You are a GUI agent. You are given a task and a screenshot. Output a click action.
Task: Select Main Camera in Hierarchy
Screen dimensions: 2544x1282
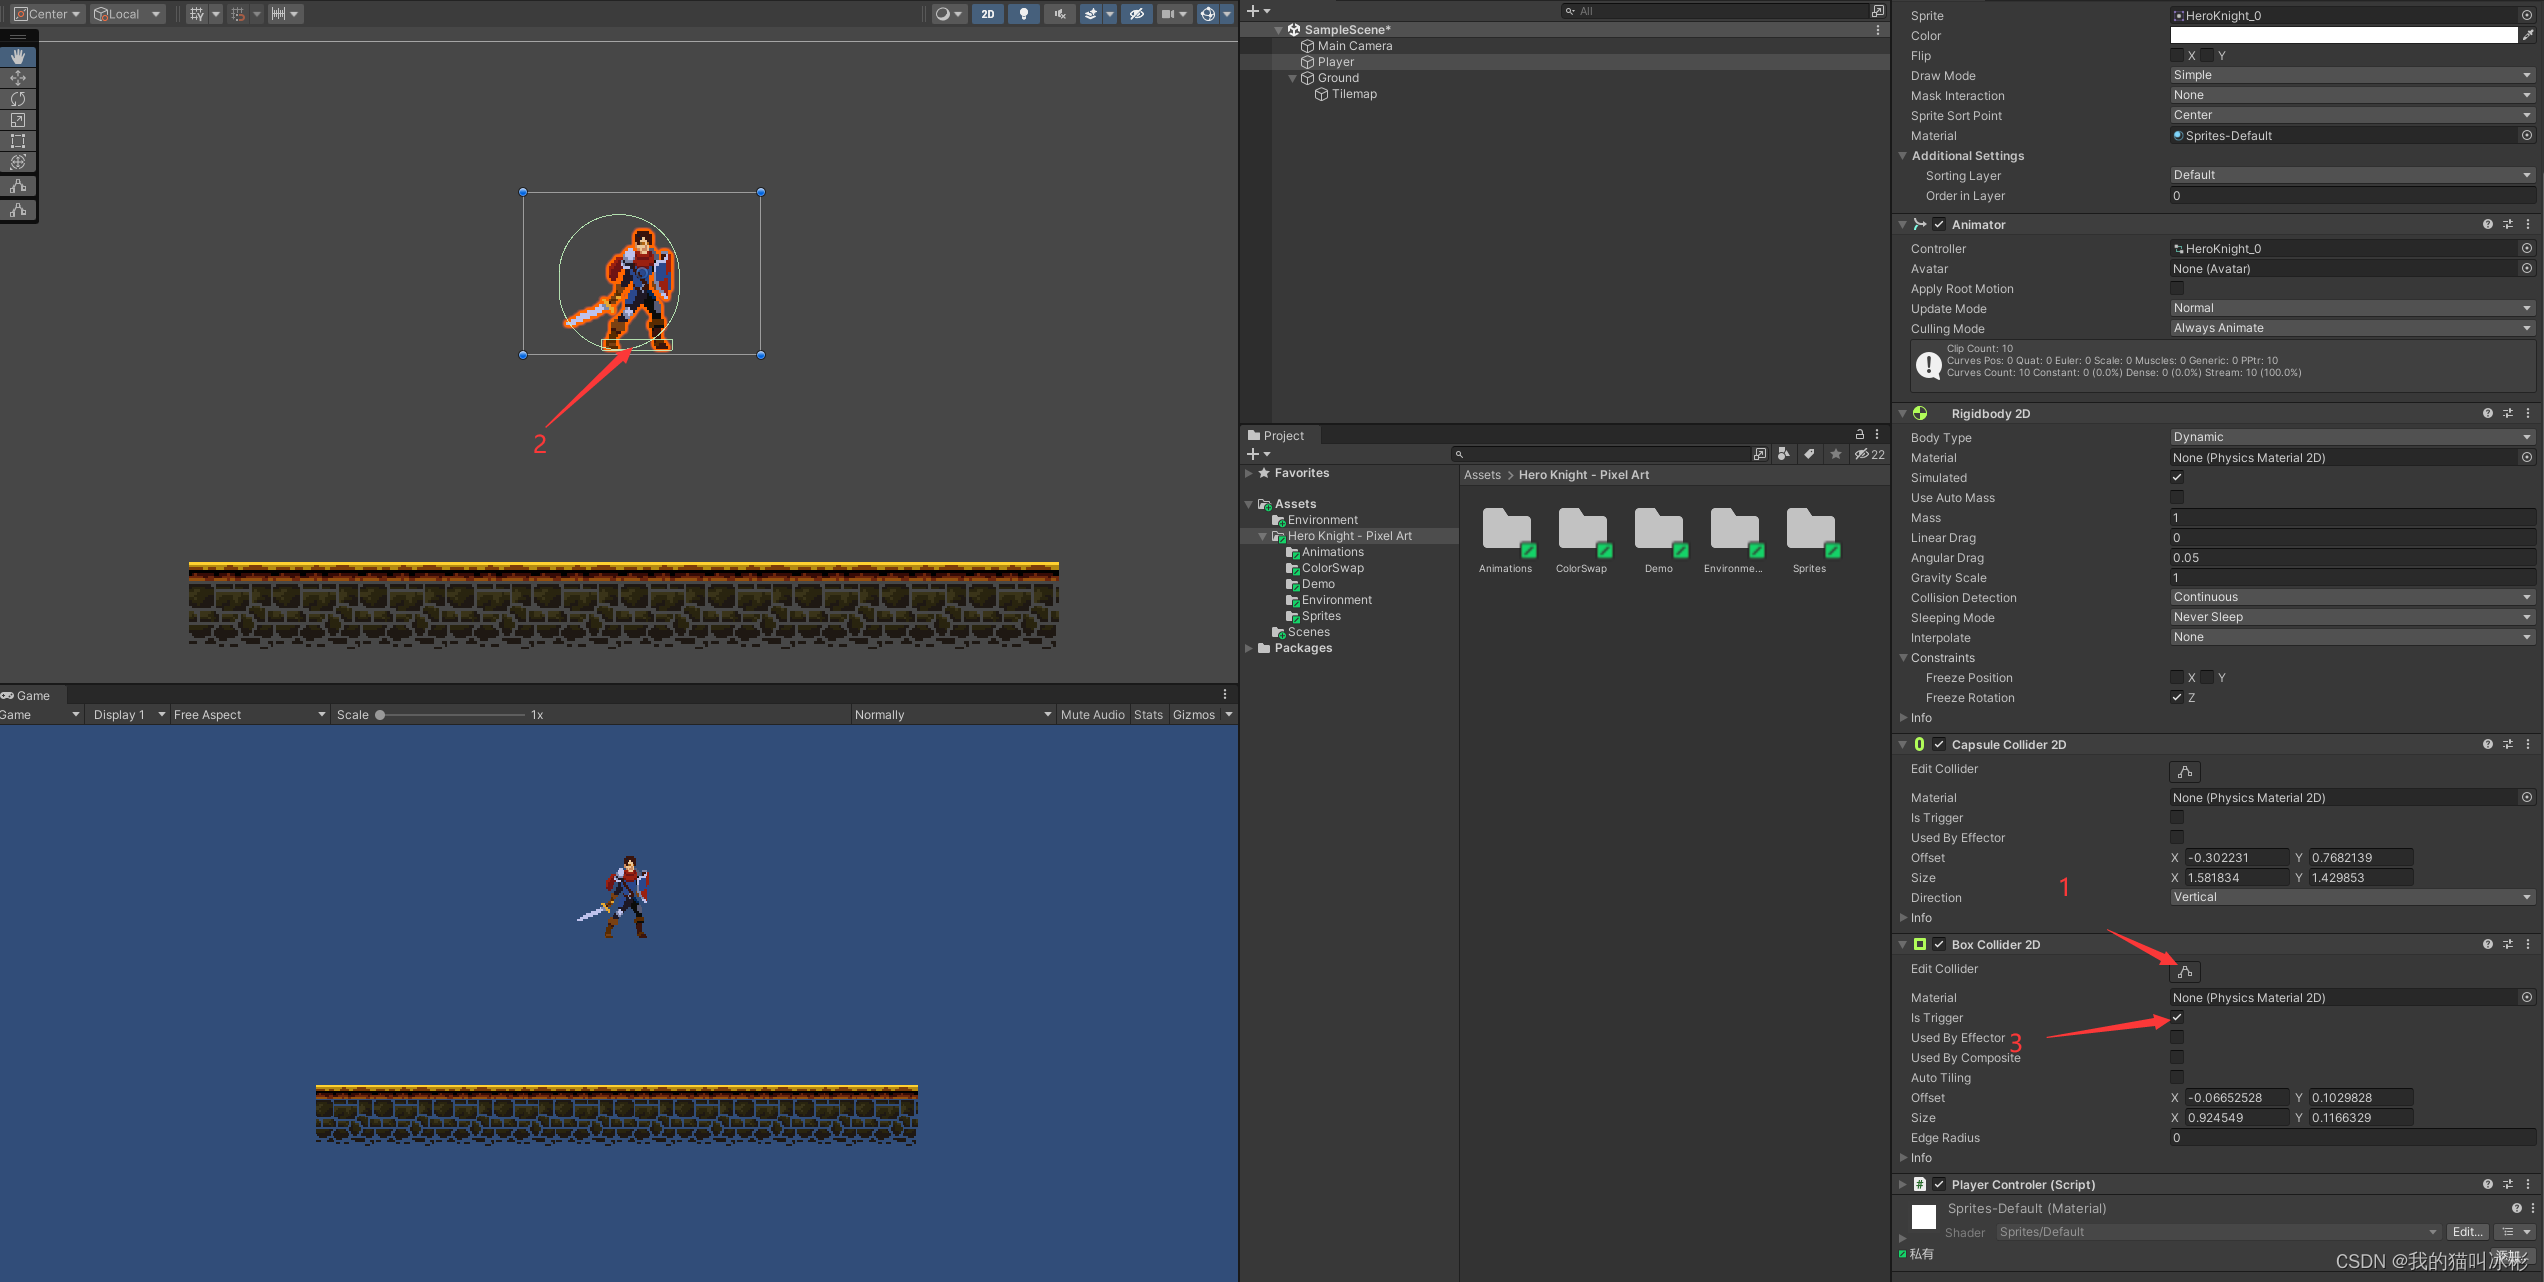click(x=1354, y=46)
